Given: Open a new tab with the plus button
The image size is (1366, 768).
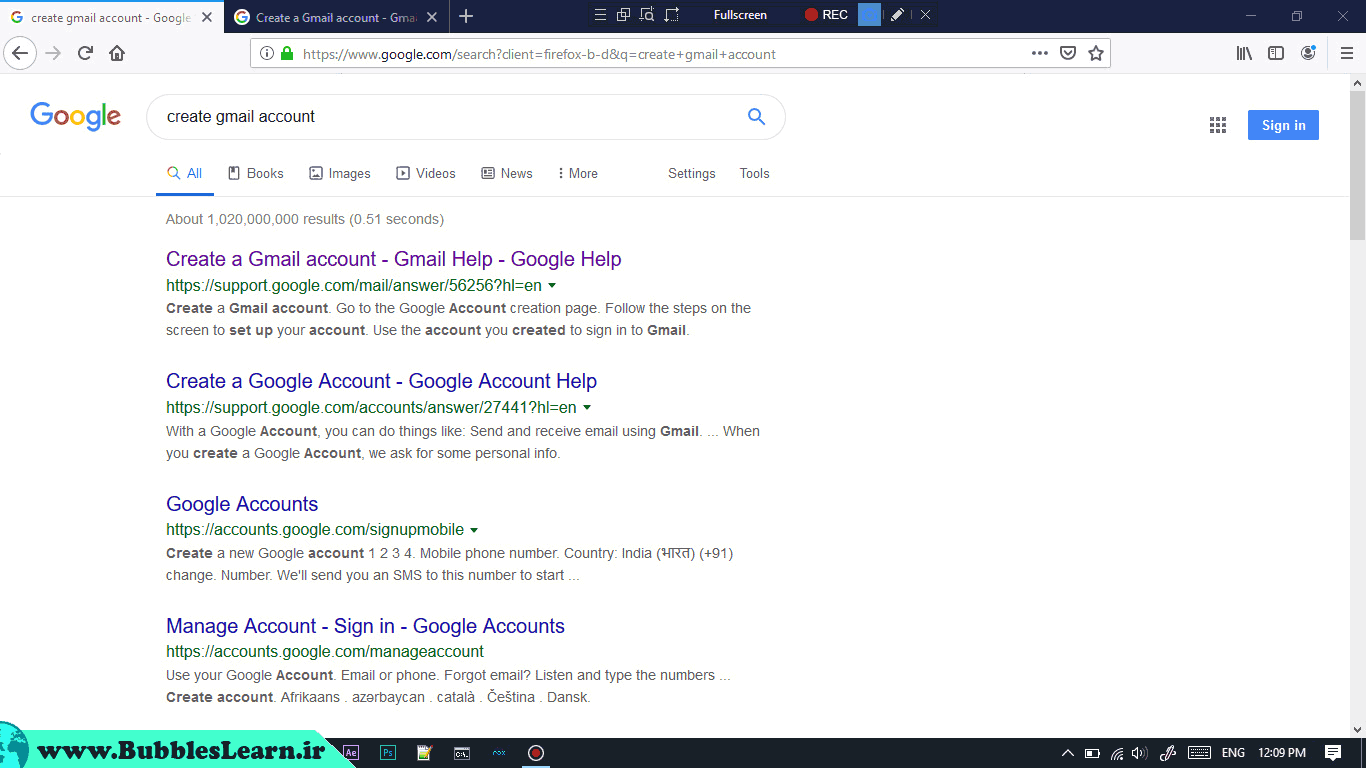Looking at the screenshot, I should (x=466, y=16).
